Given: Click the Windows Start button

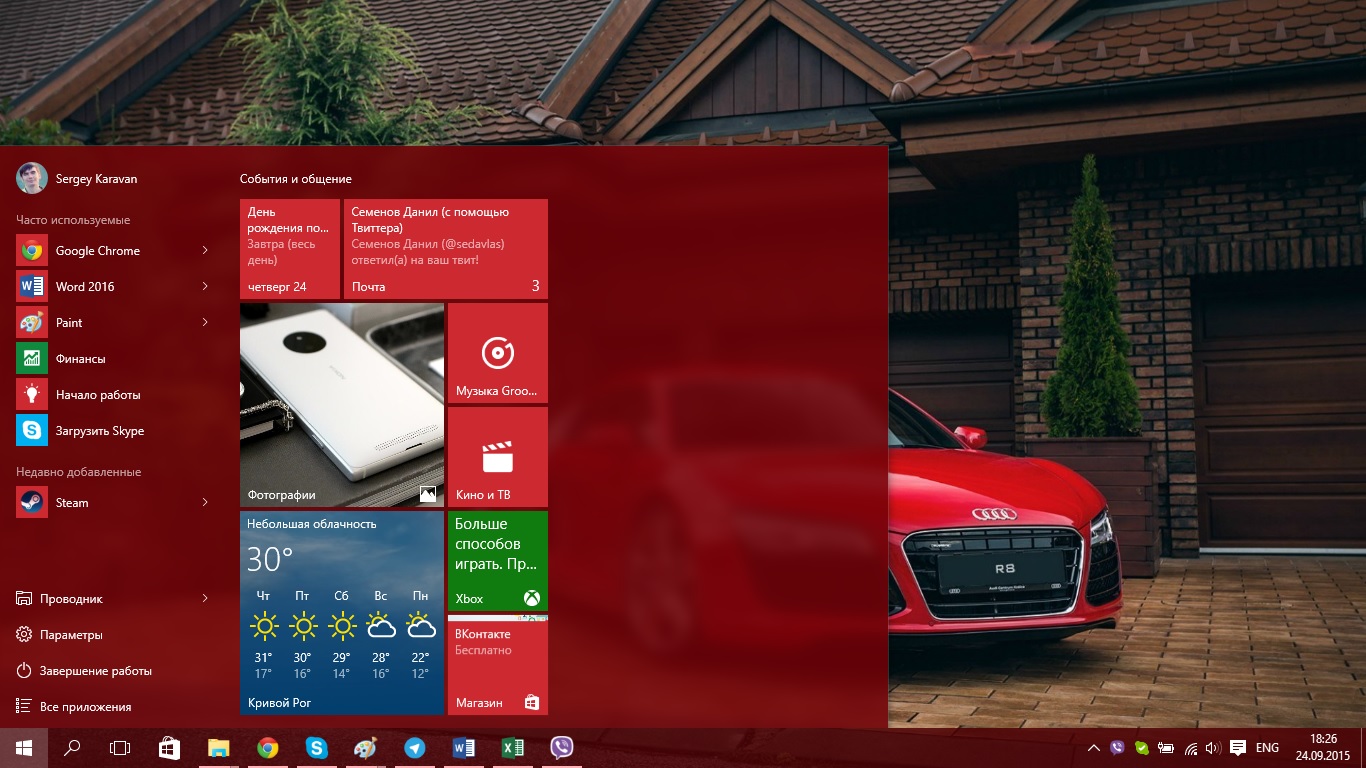Looking at the screenshot, I should click(24, 748).
